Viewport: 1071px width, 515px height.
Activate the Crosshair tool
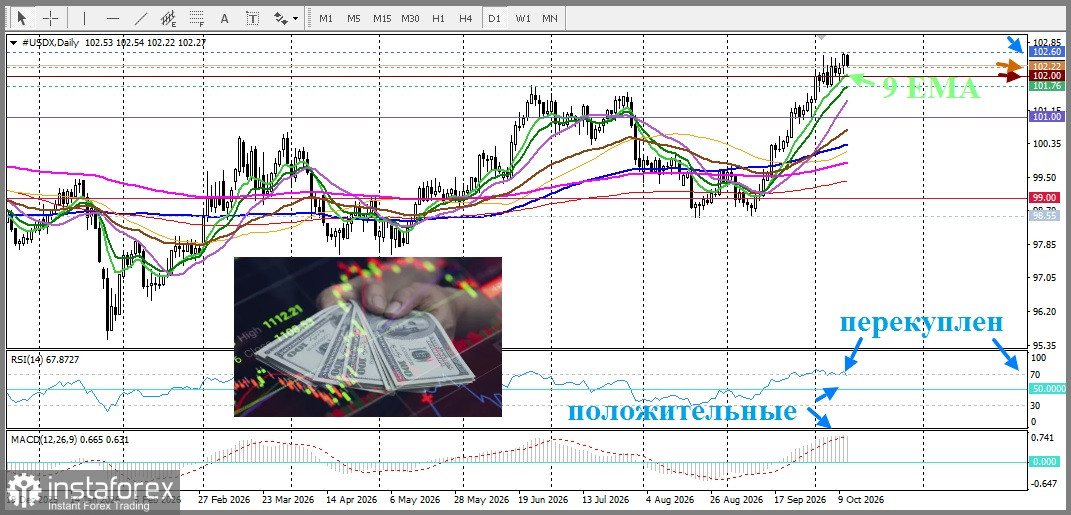coord(51,18)
